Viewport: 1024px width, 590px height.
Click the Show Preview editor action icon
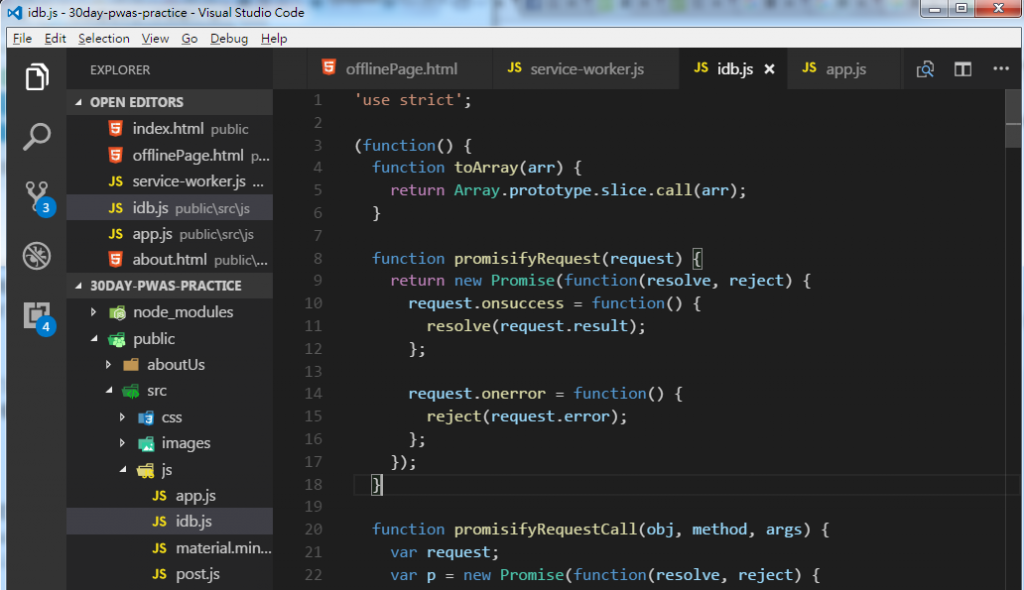[x=925, y=69]
